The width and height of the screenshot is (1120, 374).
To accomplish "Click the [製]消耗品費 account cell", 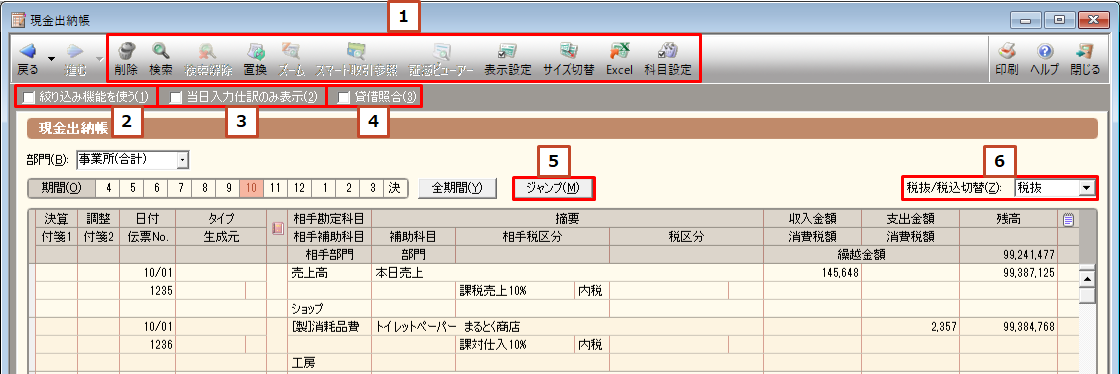I will 329,327.
